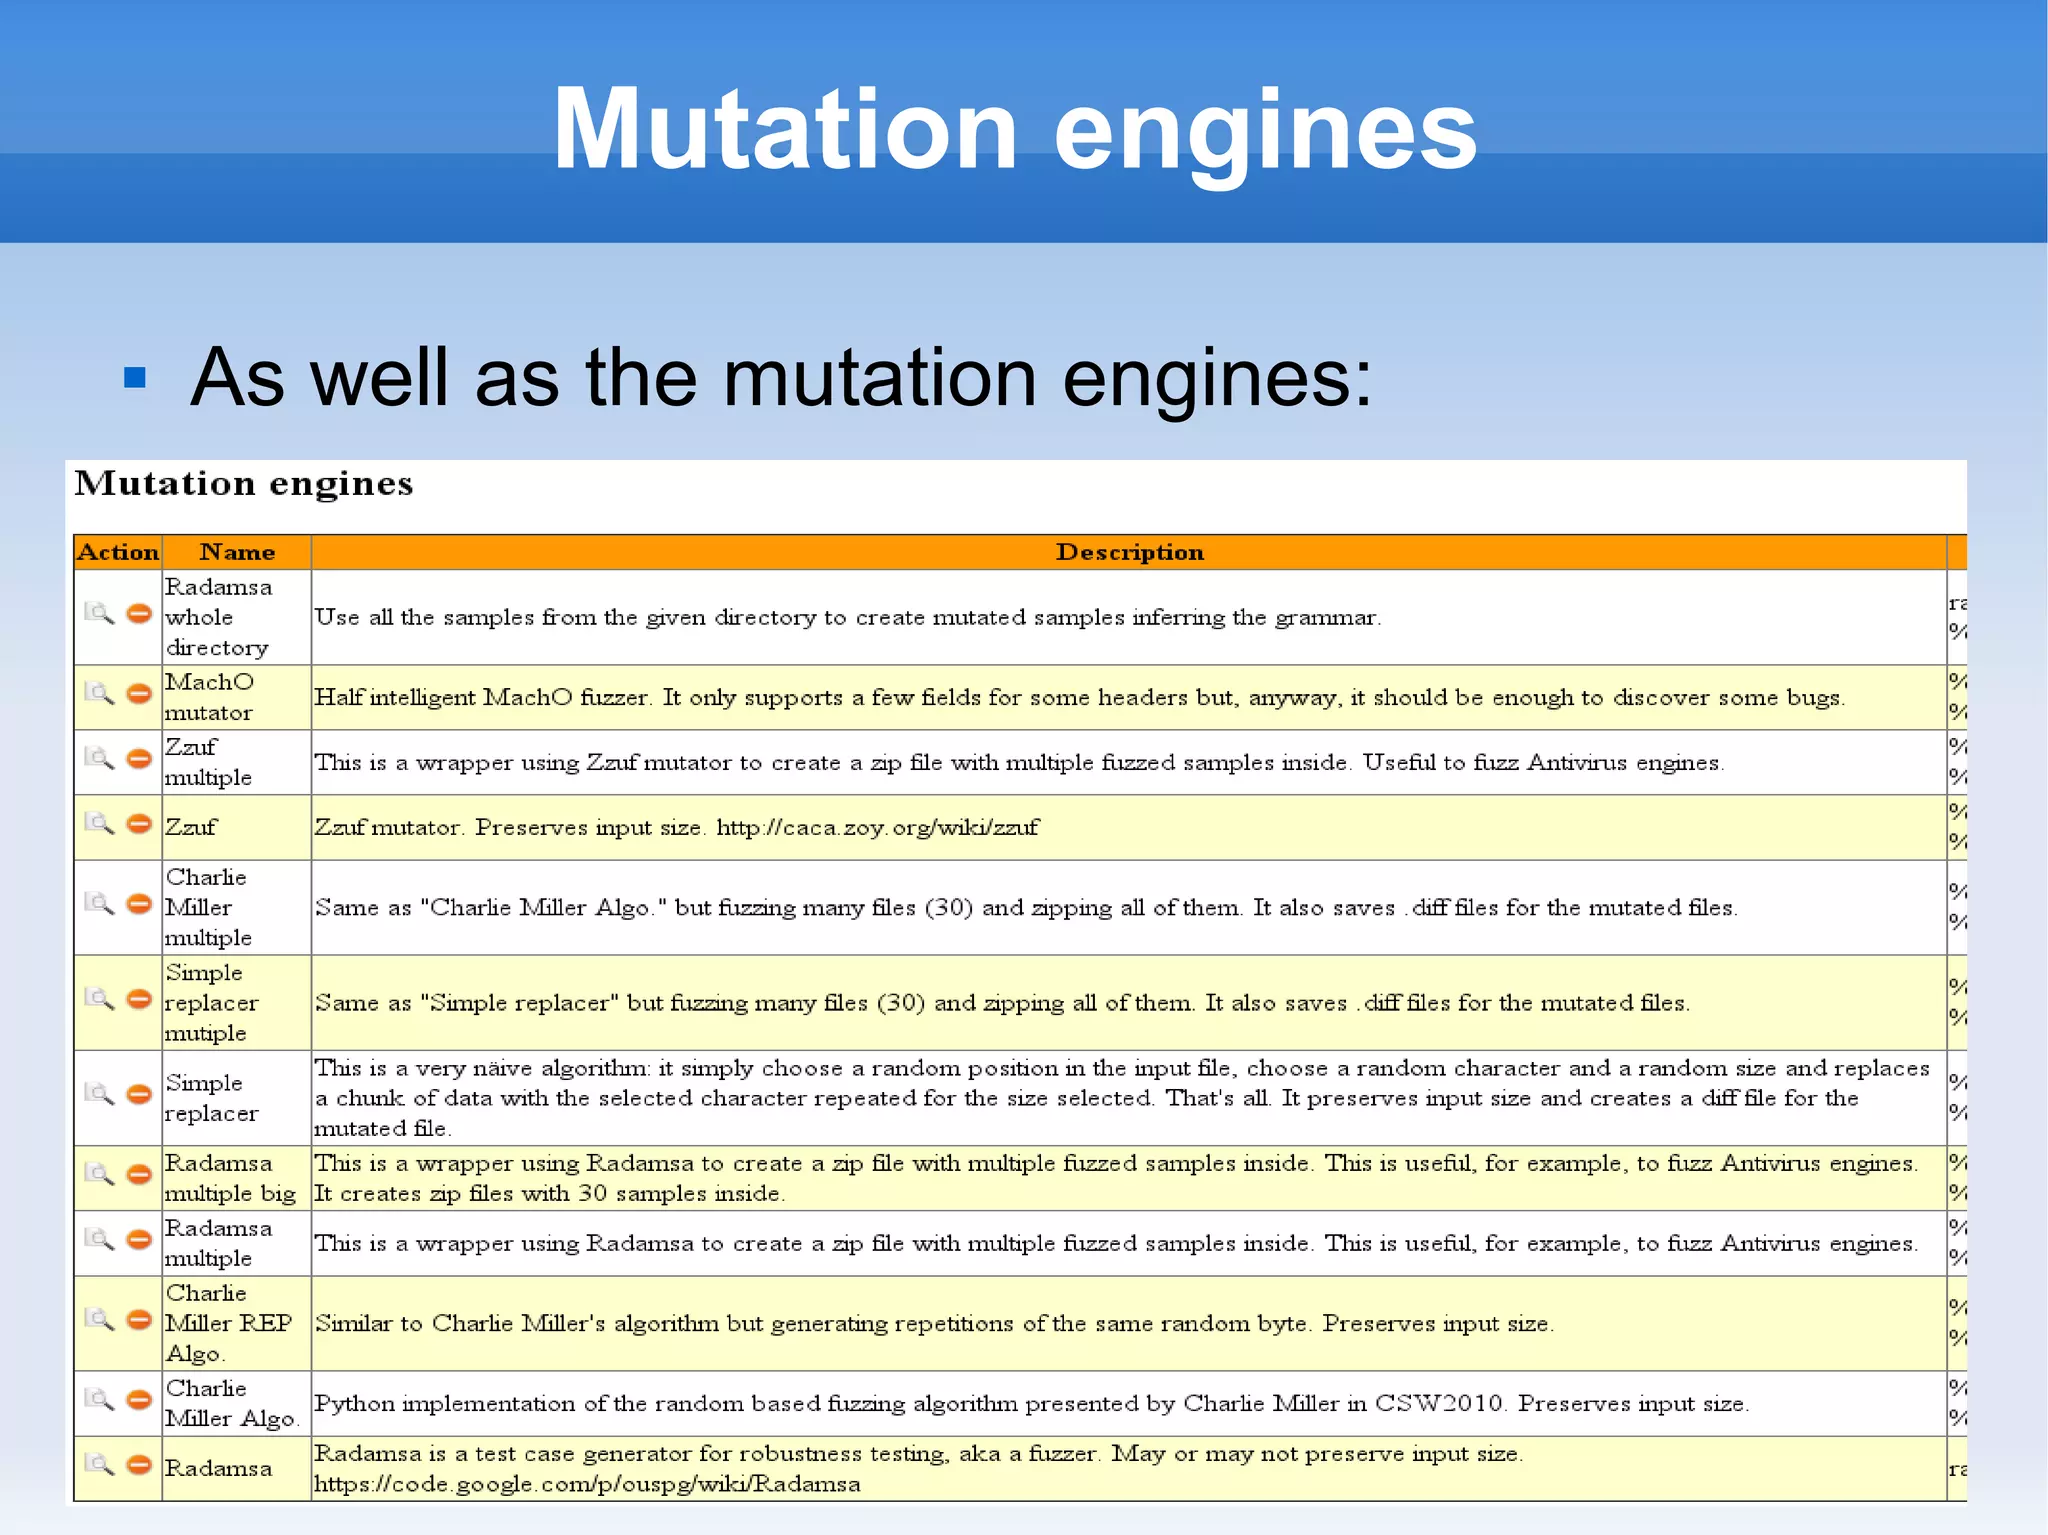View Simple replacer mutiple via magnifier icon
Screen dimensions: 2048x1535
click(99, 999)
